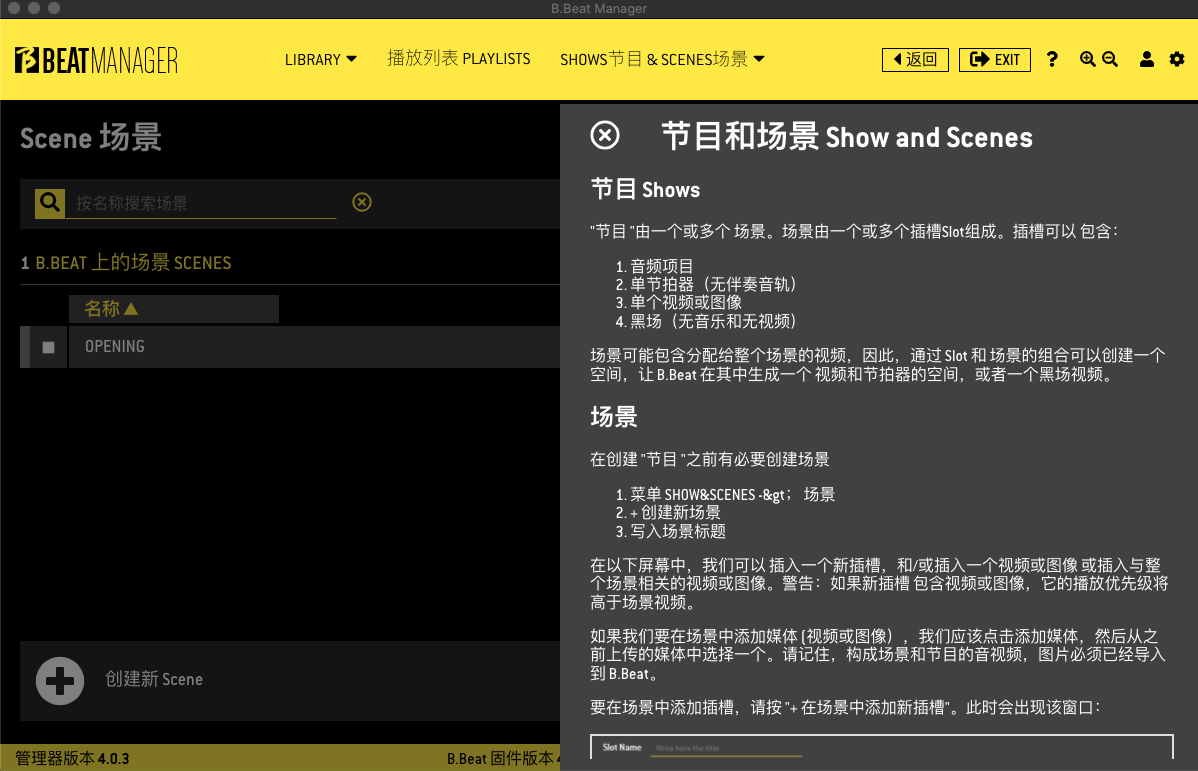Open settings with the gear icon
Viewport: 1198px width, 771px height.
point(1177,60)
